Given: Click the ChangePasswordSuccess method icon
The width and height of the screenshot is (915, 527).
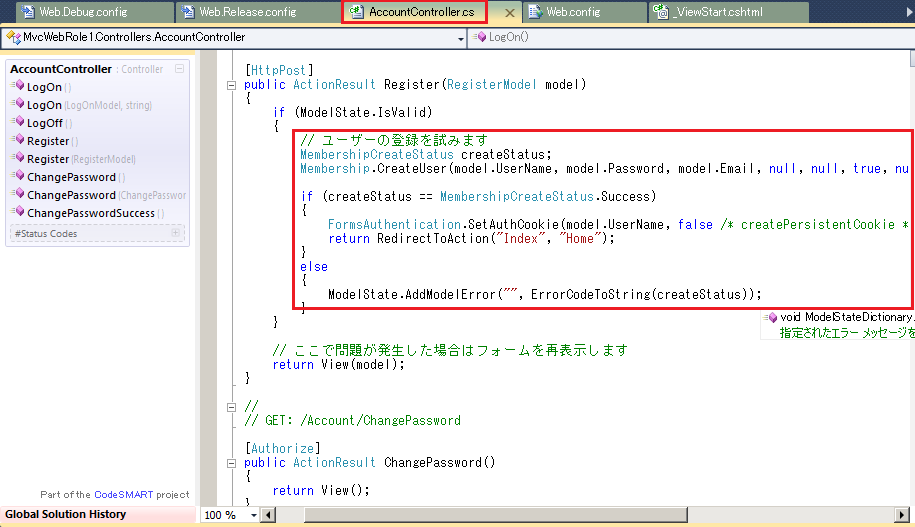Looking at the screenshot, I should point(18,213).
